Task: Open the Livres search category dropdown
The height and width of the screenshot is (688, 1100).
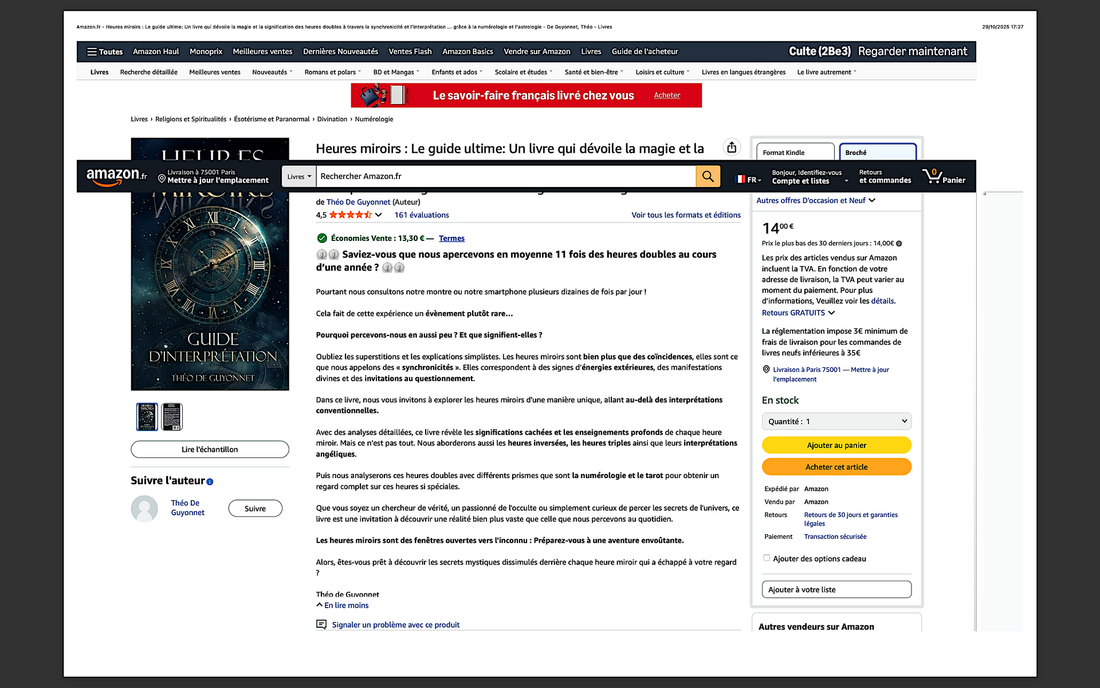Action: click(299, 177)
